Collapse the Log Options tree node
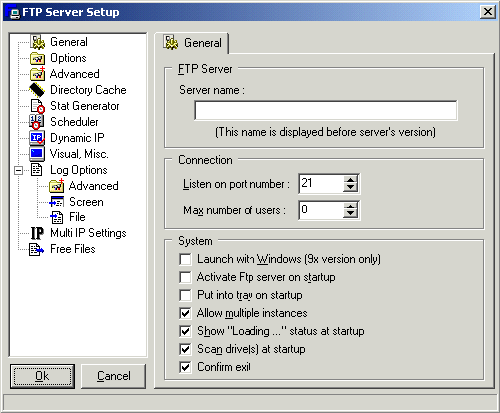Image resolution: width=500 pixels, height=413 pixels. 19,170
